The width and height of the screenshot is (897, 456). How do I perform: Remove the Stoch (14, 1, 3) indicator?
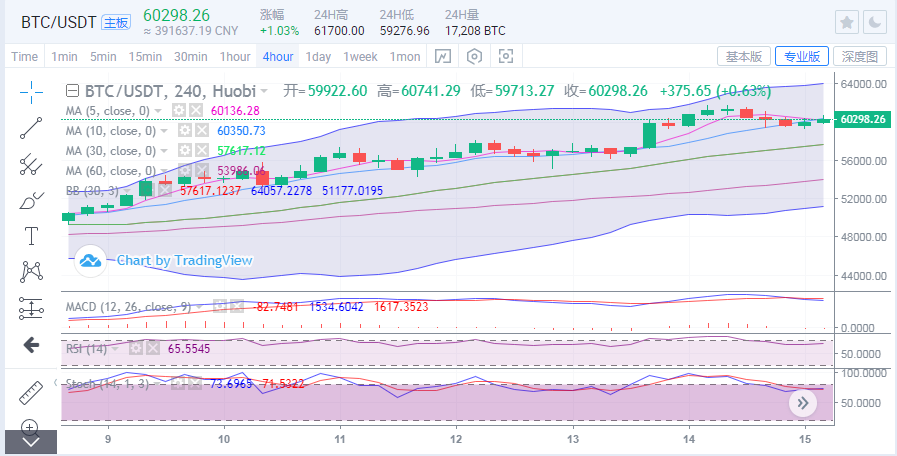pos(196,383)
